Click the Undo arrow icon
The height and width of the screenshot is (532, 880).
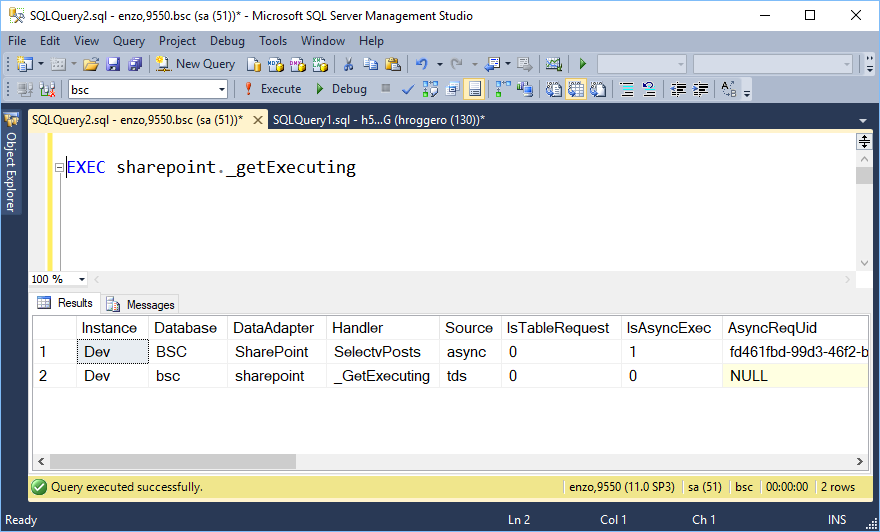(421, 64)
